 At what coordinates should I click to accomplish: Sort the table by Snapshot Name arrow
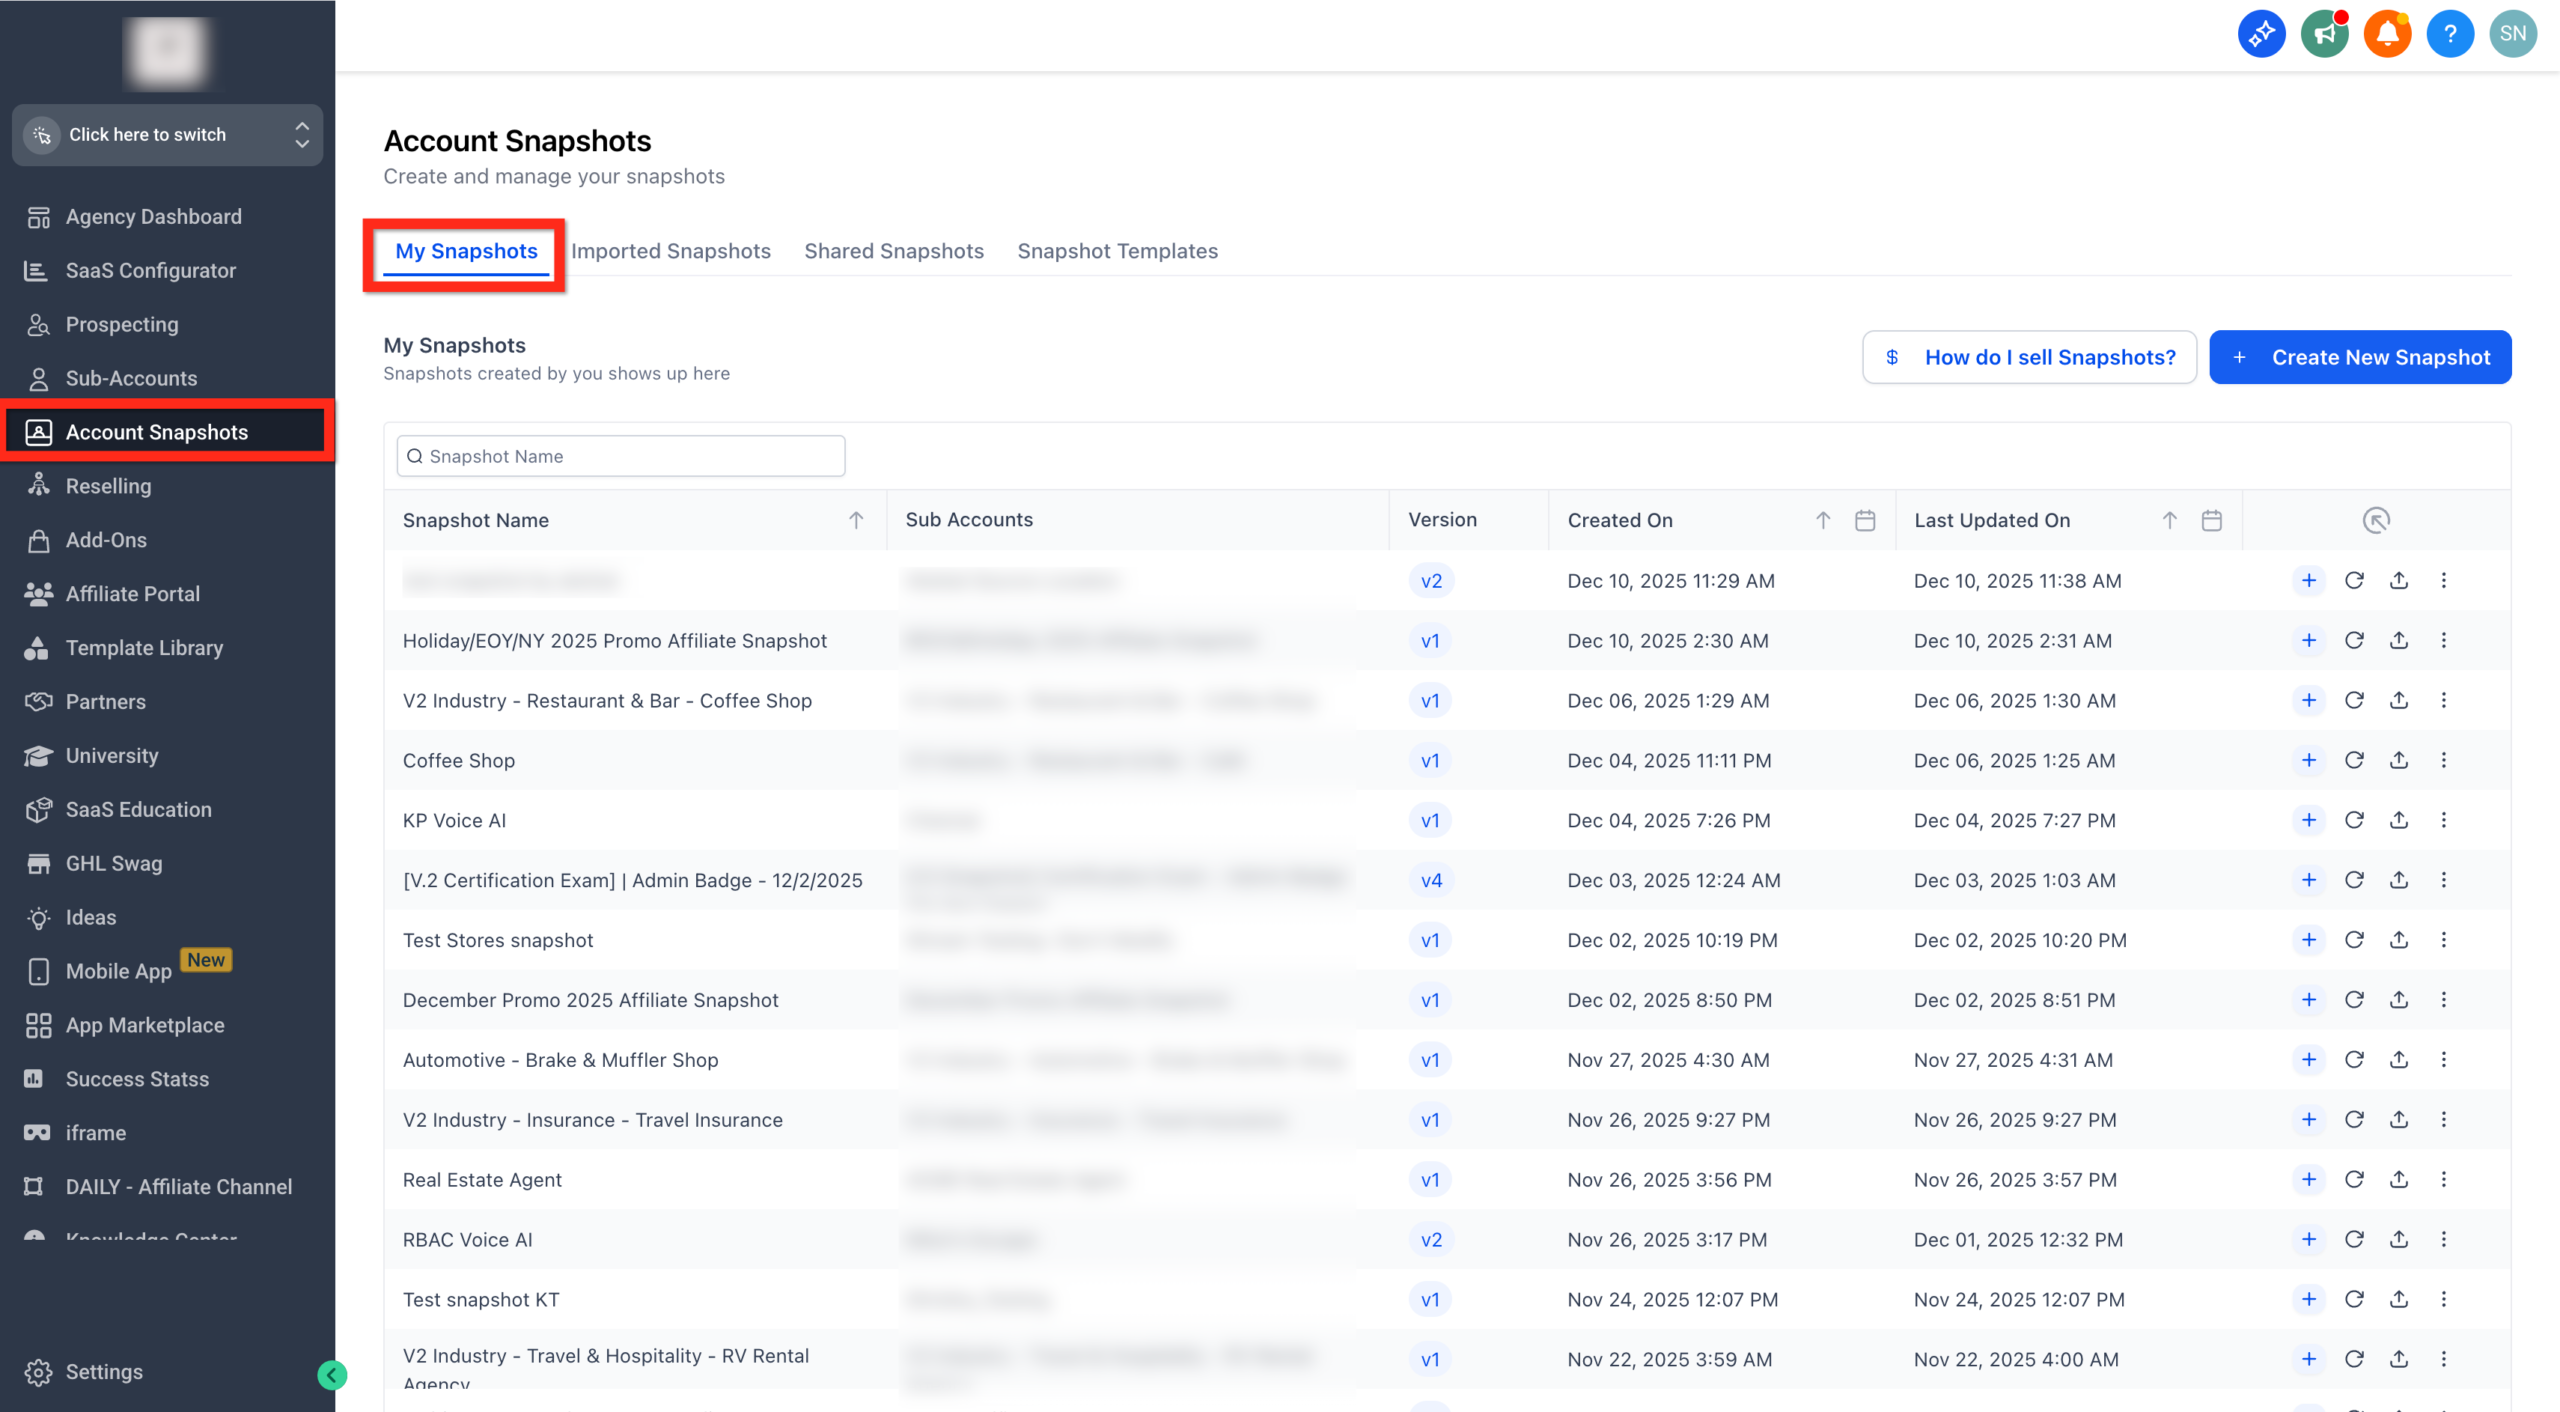click(x=856, y=520)
